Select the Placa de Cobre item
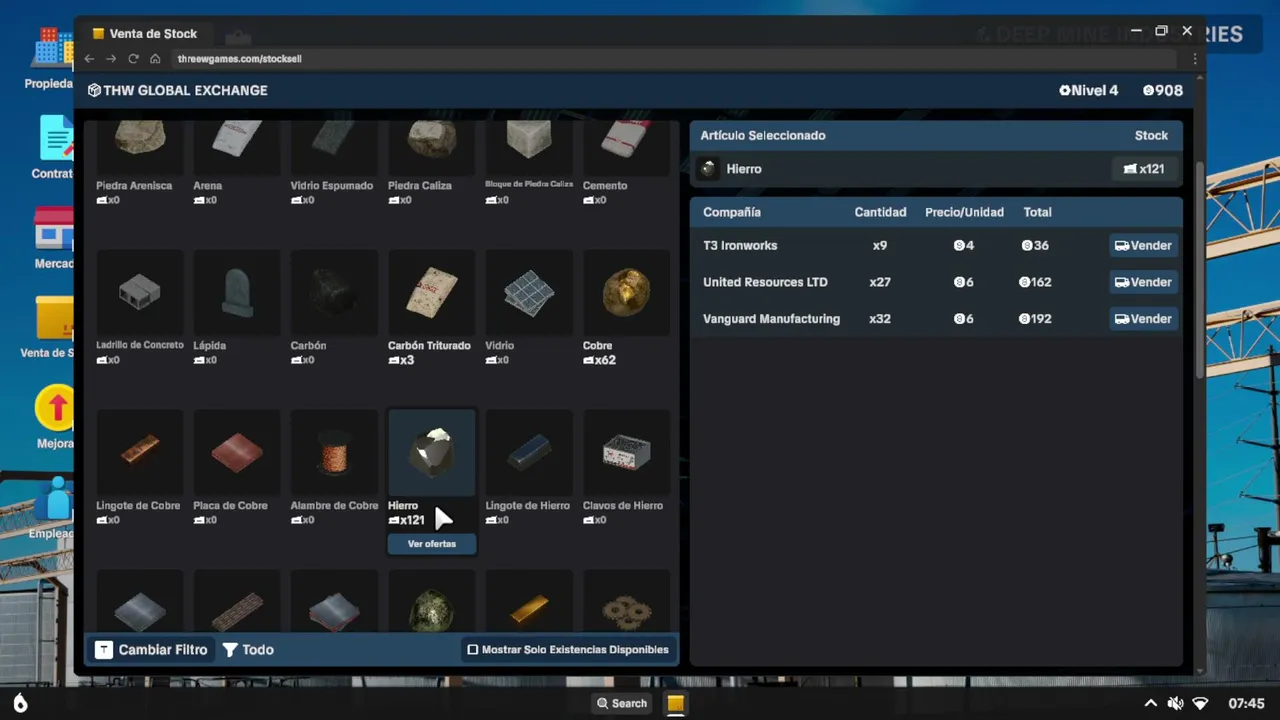The height and width of the screenshot is (720, 1280). click(x=236, y=453)
